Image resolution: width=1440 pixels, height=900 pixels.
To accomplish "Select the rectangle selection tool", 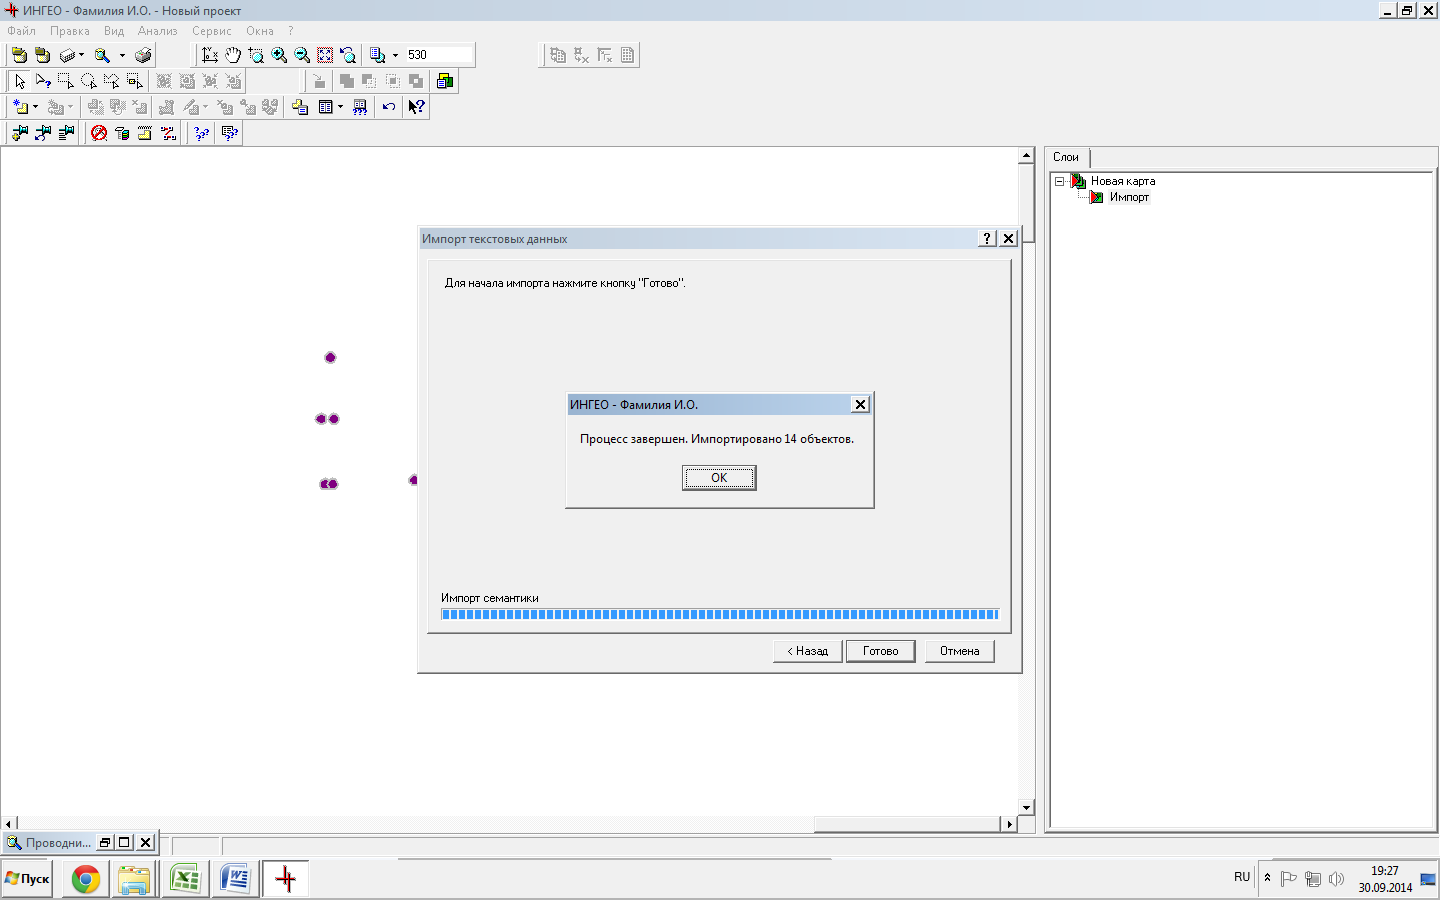I will coord(66,81).
